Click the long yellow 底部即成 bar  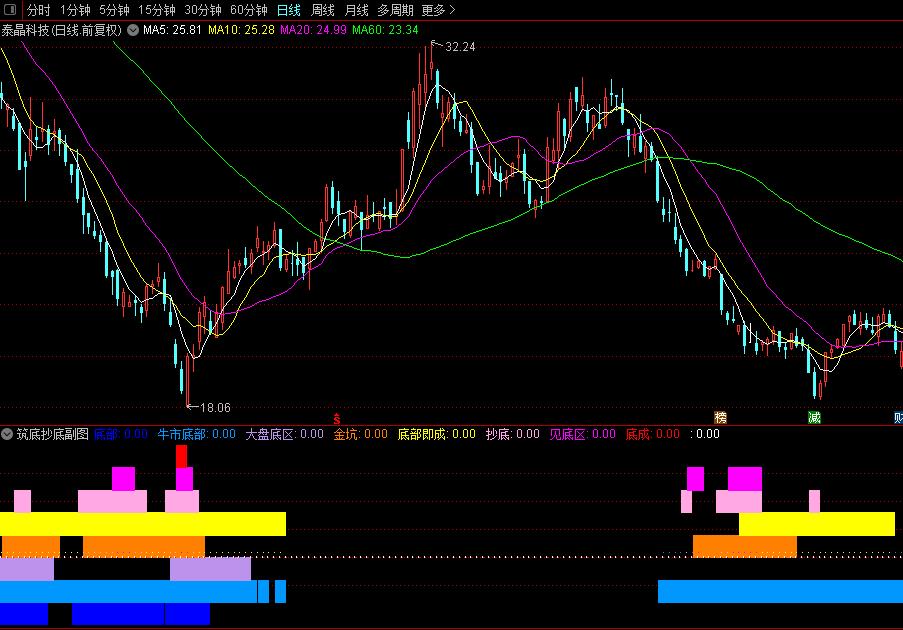(x=143, y=524)
